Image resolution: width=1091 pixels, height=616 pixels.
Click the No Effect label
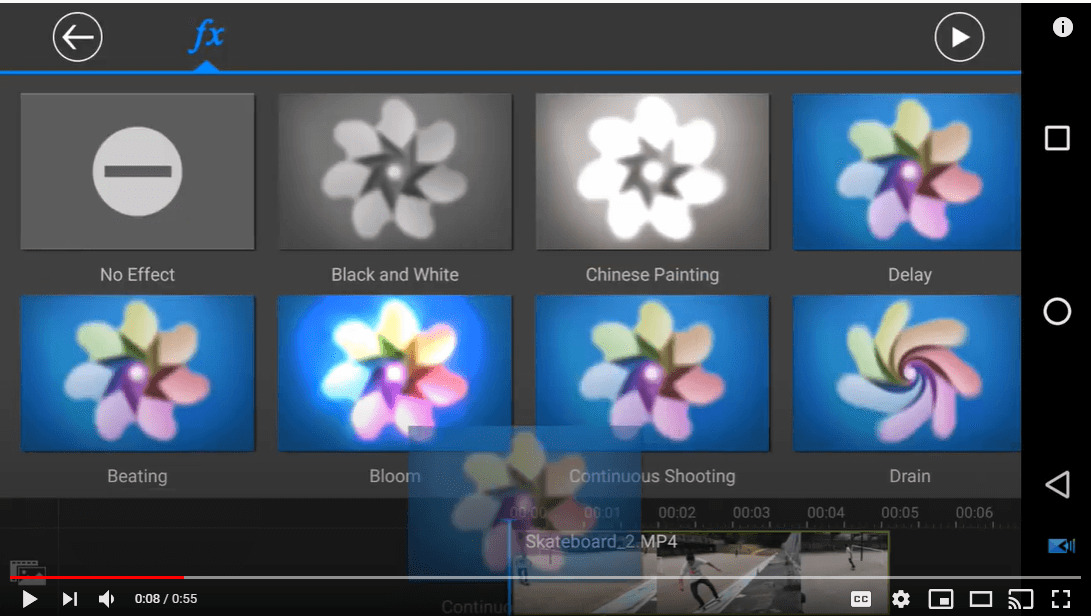coord(137,274)
